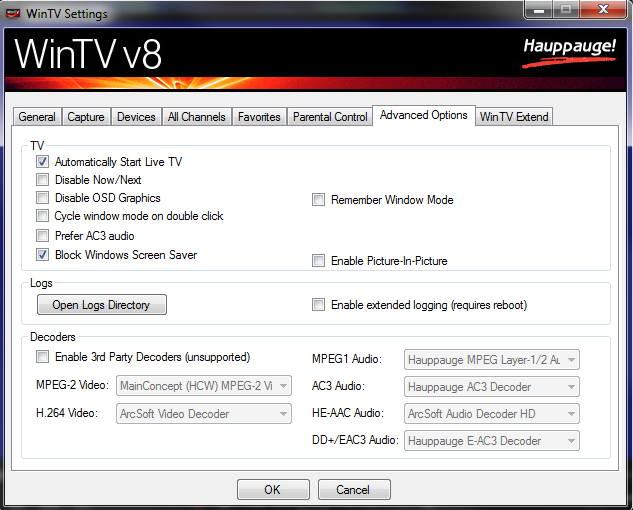Click the Cancel button
Viewport: 633px width, 510px height.
point(354,489)
